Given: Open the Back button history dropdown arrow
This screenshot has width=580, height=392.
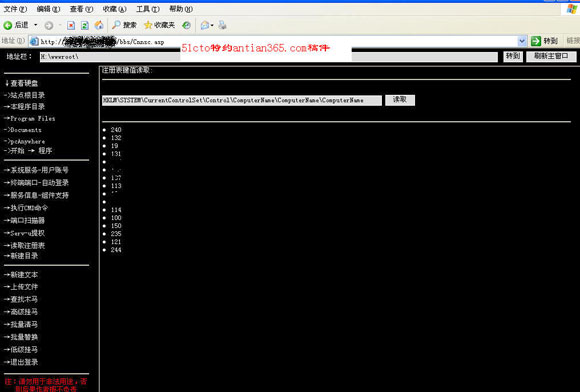Looking at the screenshot, I should tap(36, 25).
